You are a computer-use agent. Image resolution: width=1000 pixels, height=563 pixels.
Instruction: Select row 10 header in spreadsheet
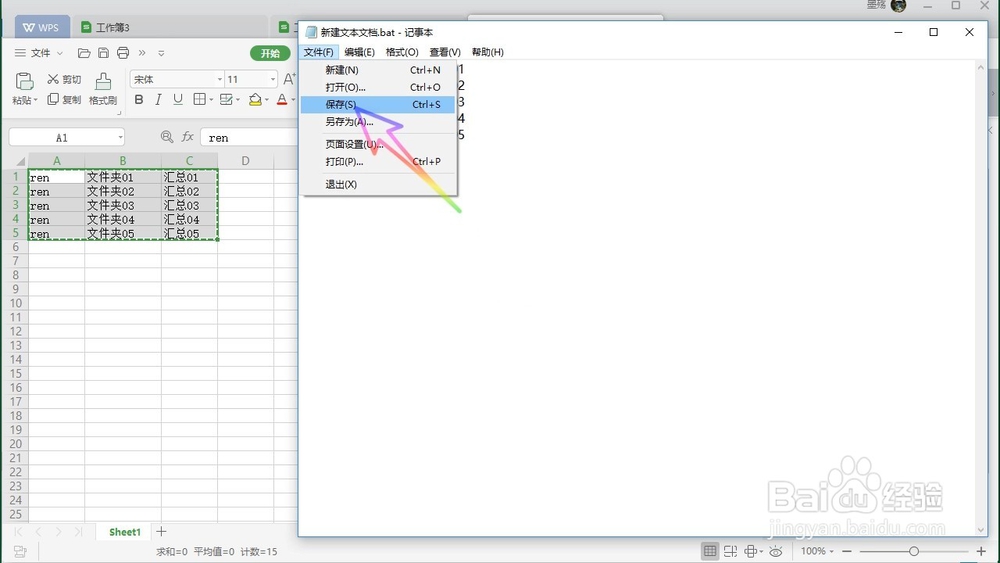[x=16, y=303]
